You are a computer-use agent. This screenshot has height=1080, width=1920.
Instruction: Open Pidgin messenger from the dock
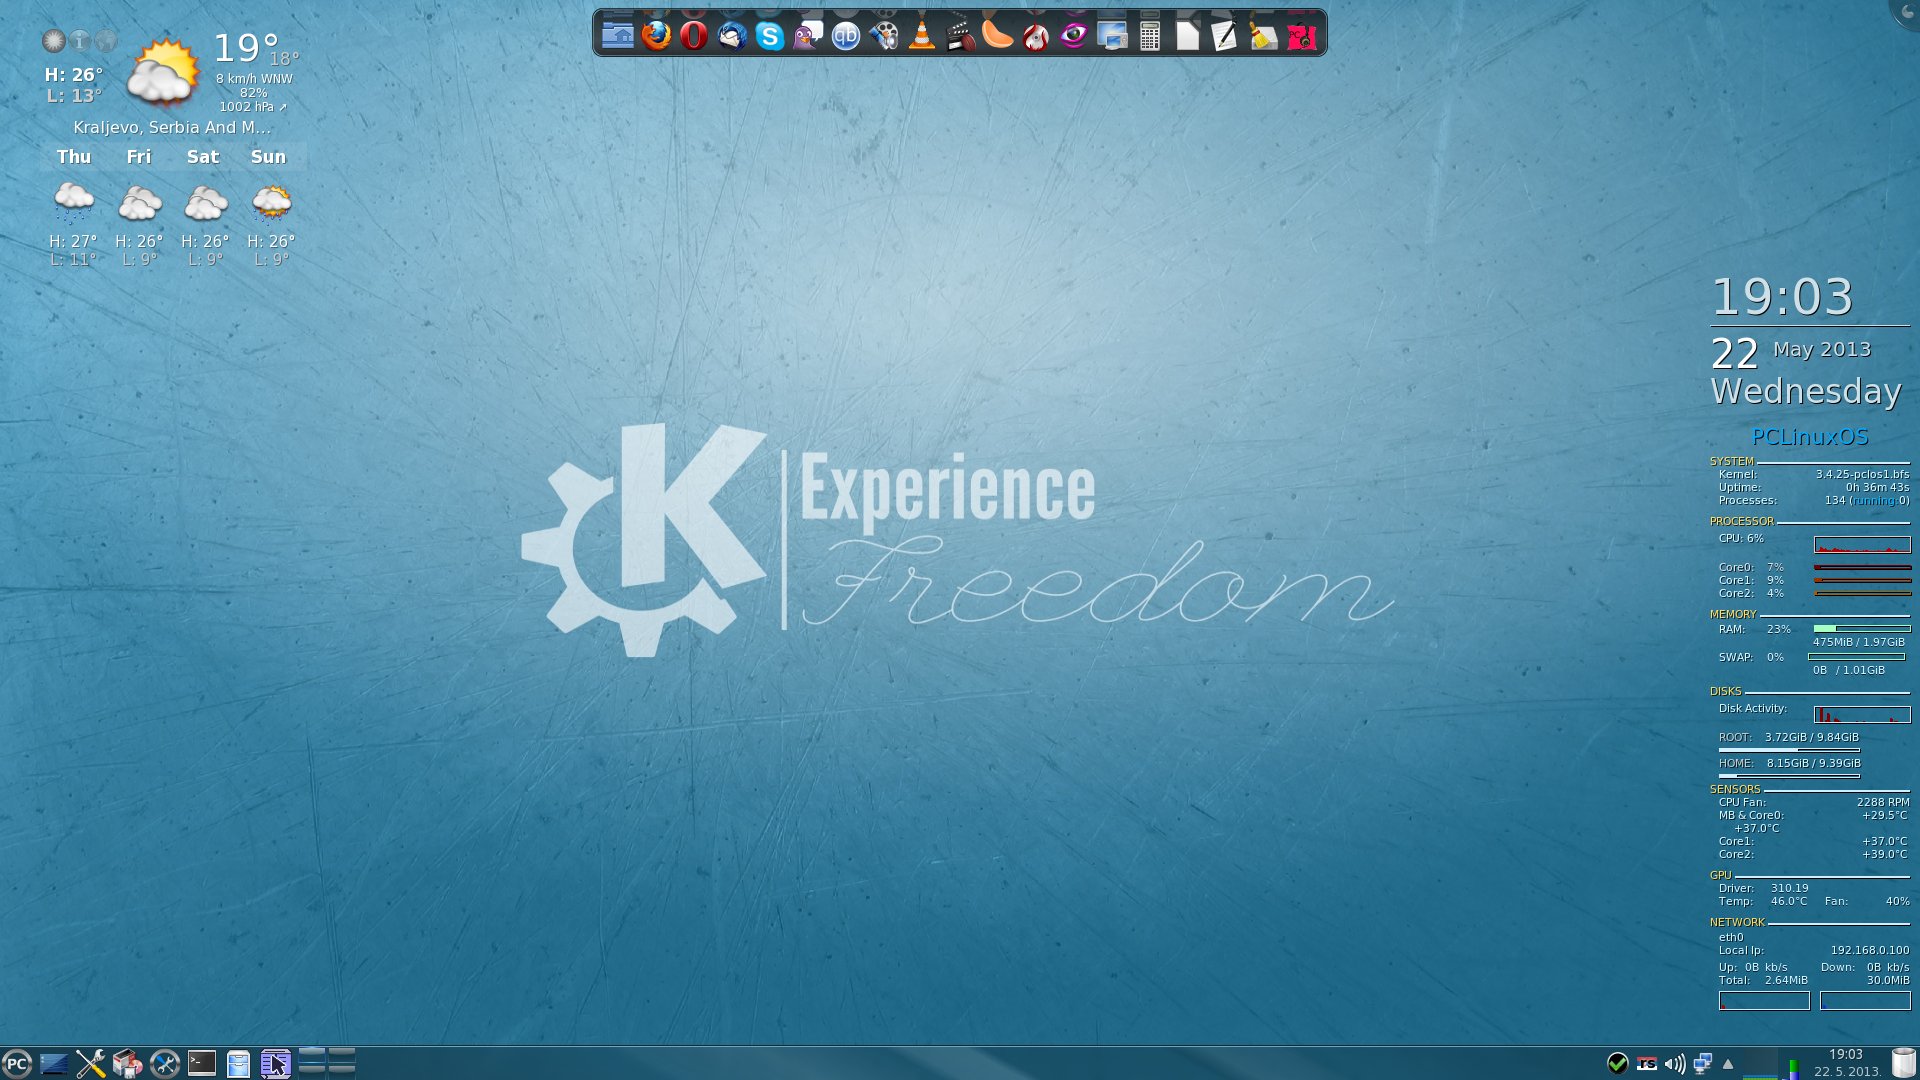click(x=808, y=36)
